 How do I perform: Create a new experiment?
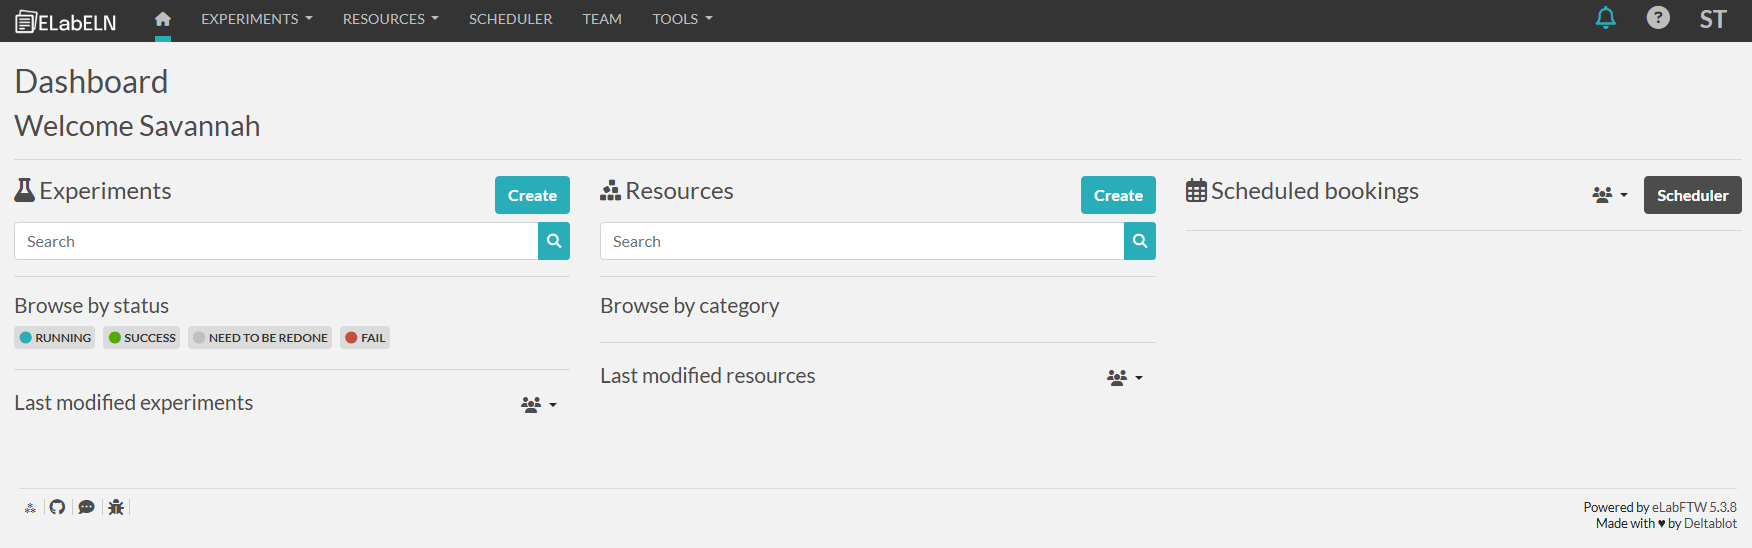532,195
